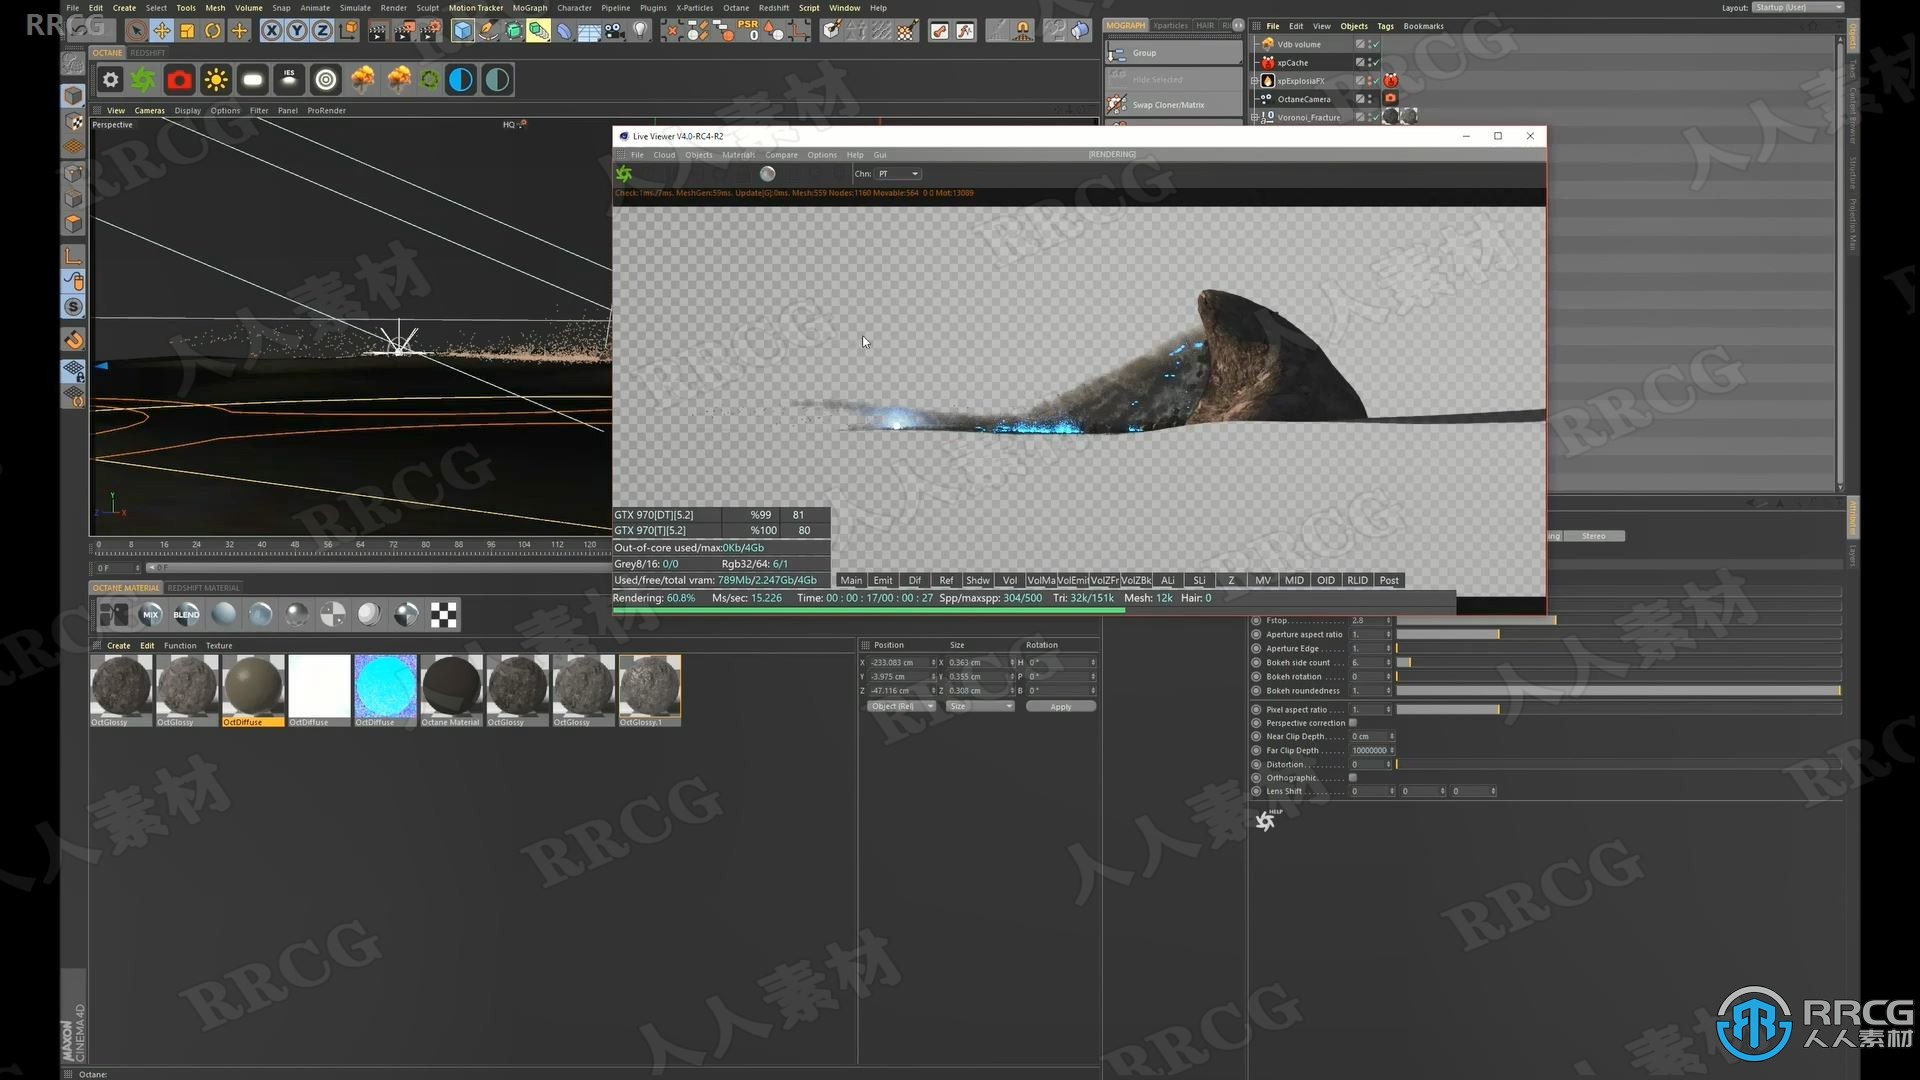Click Swap Cloner/Matrix MoGraph tool

tap(1174, 104)
